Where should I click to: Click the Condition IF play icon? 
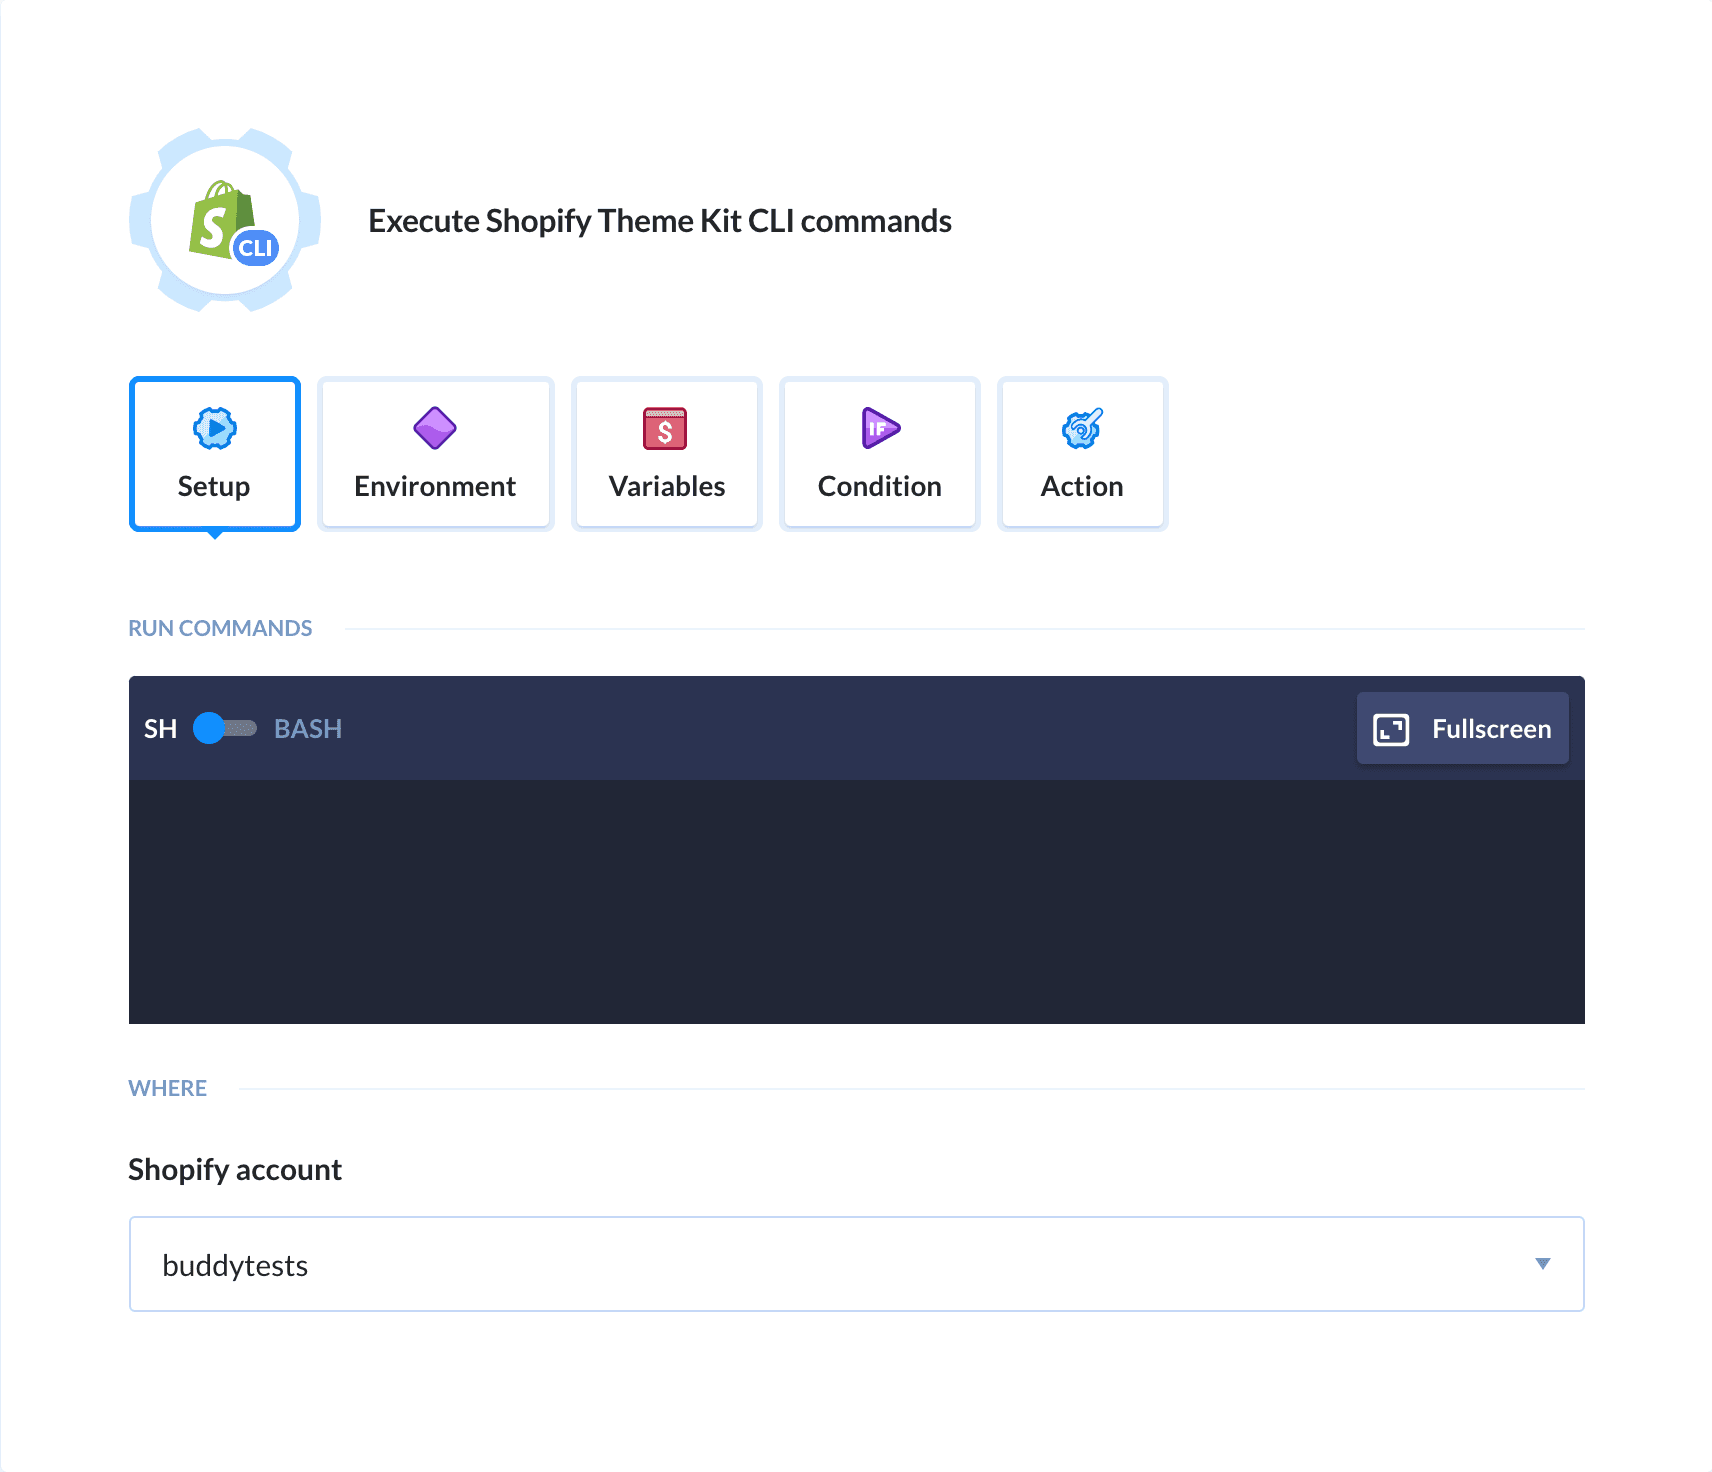coord(879,428)
